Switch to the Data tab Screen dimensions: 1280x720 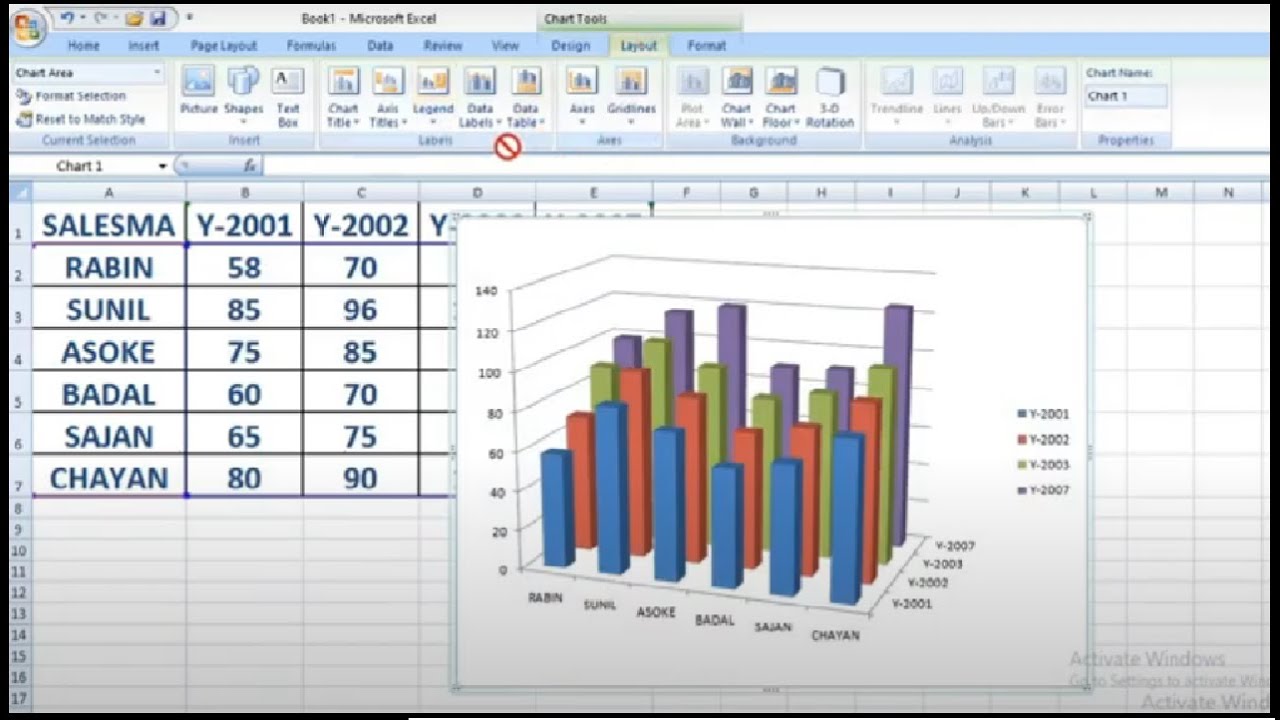point(380,46)
